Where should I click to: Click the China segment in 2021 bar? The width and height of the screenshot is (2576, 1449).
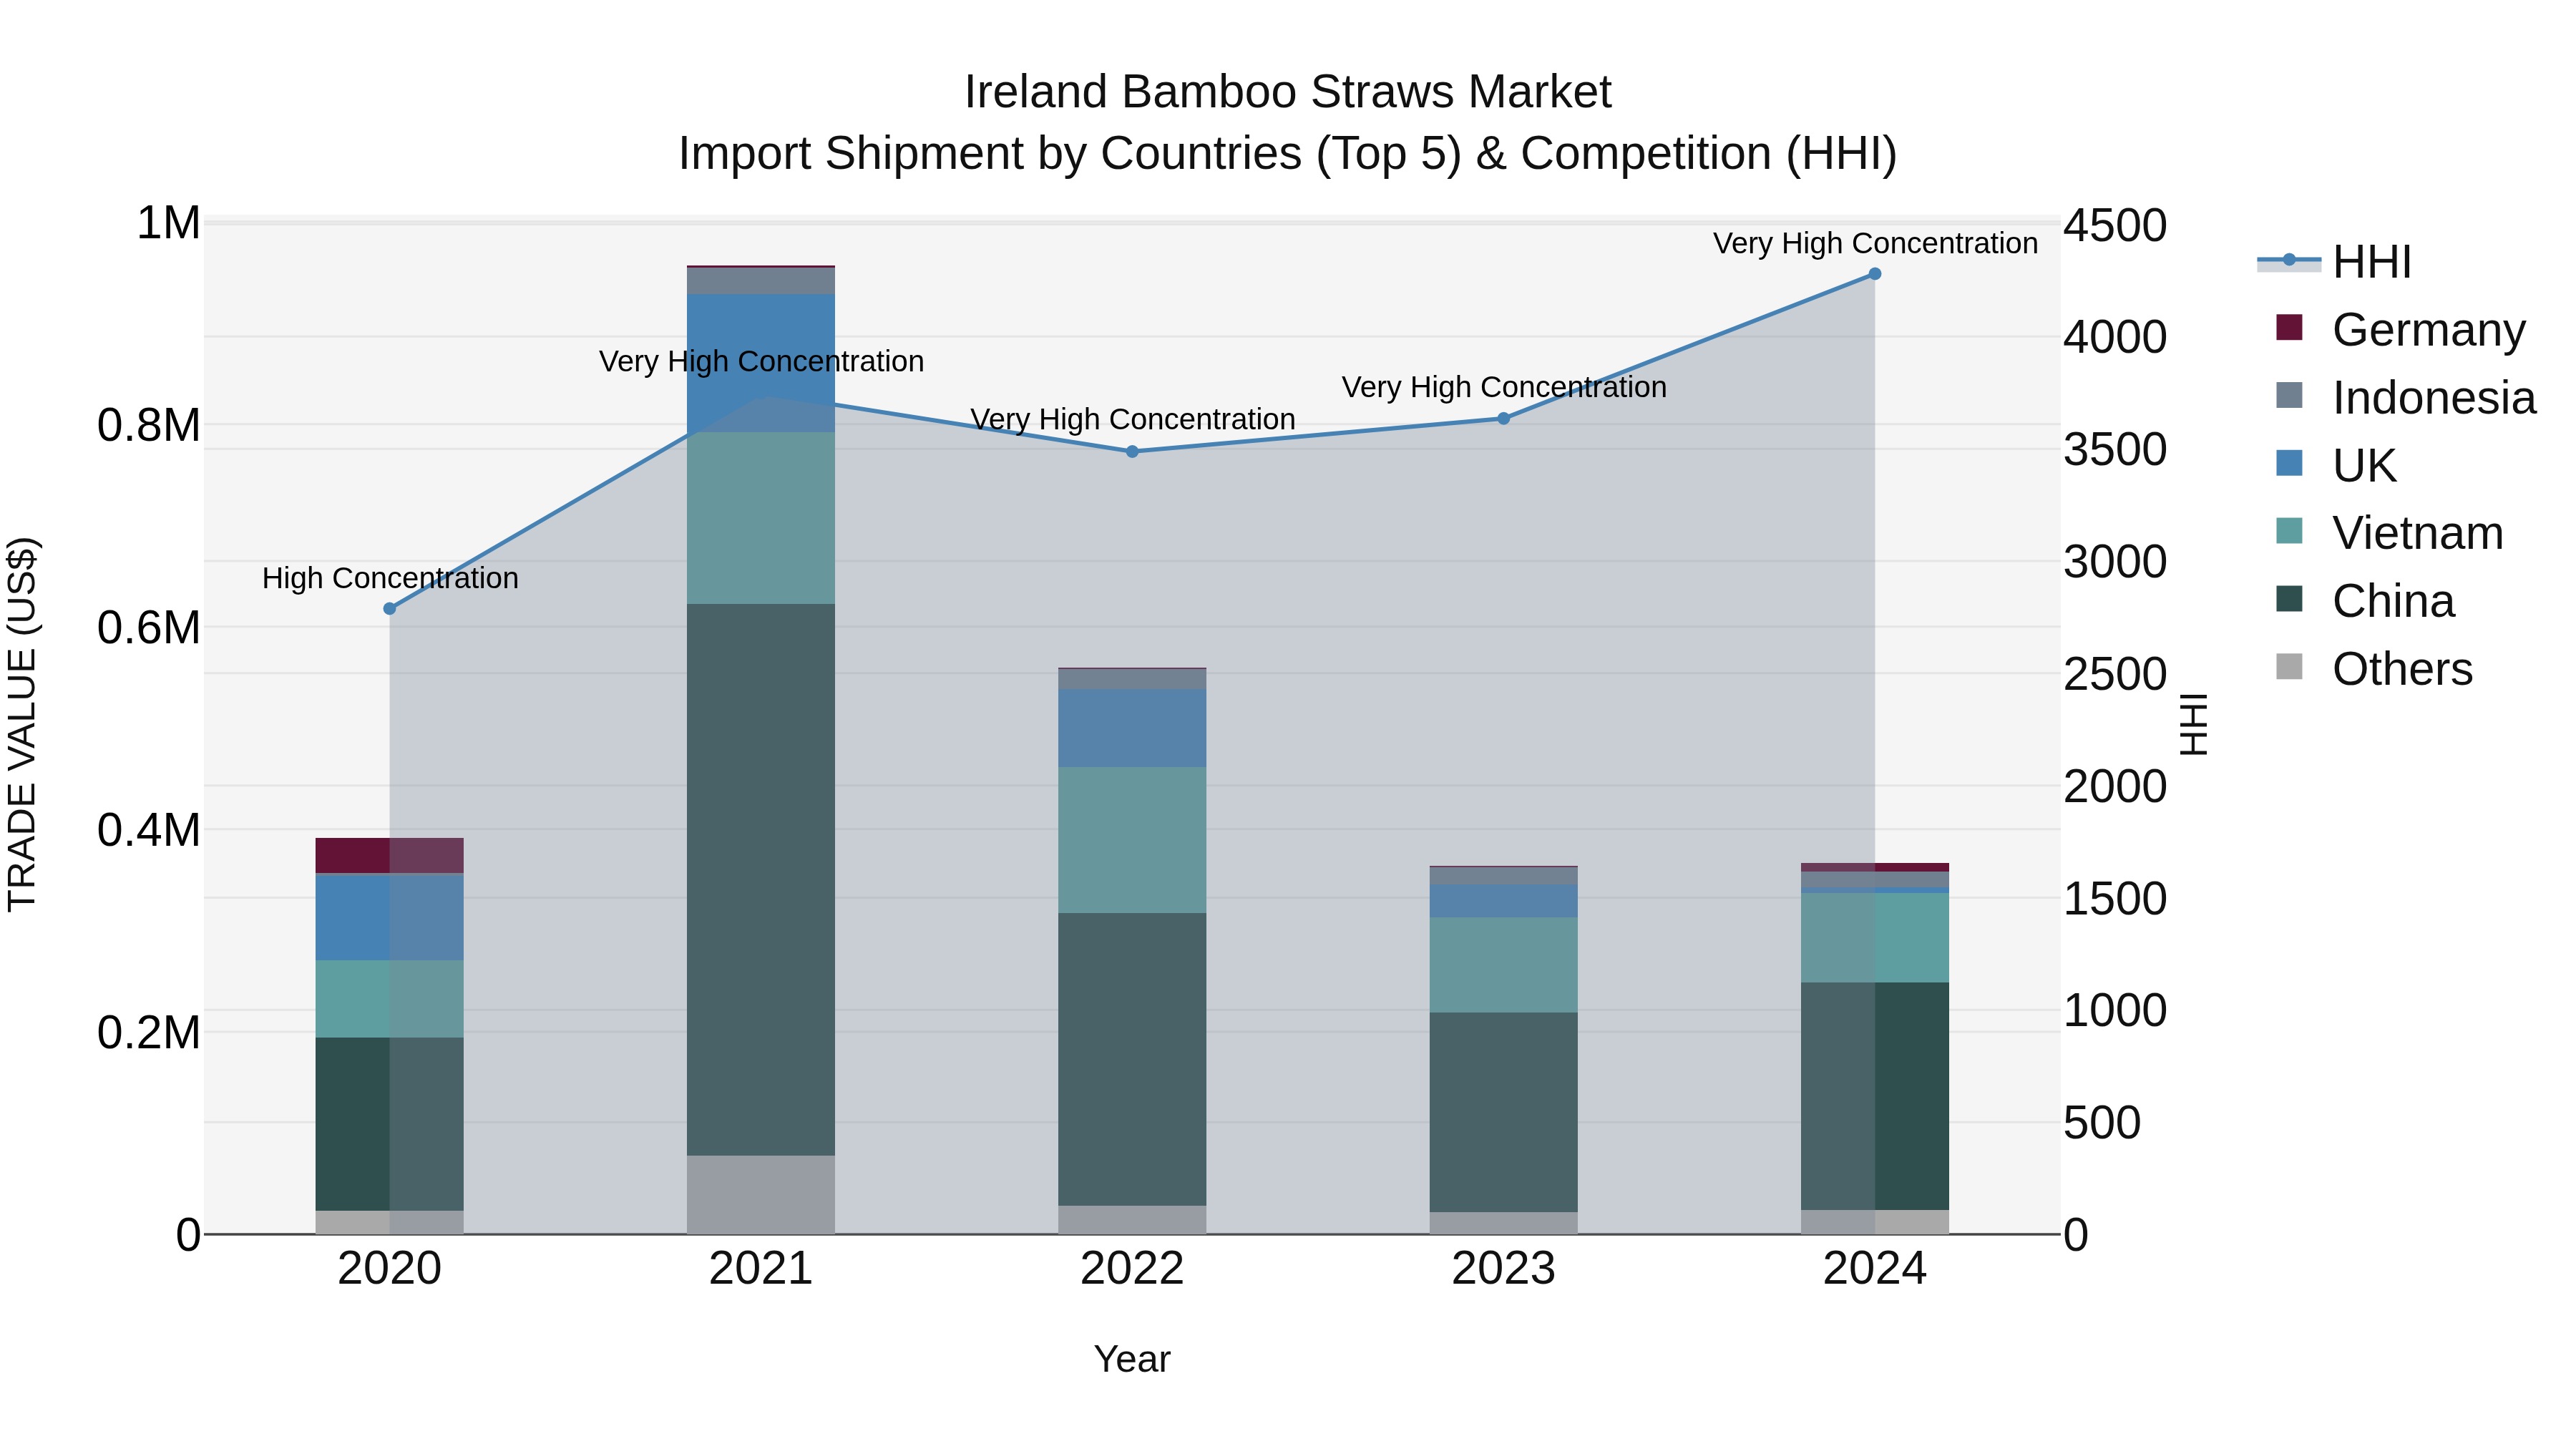click(761, 879)
